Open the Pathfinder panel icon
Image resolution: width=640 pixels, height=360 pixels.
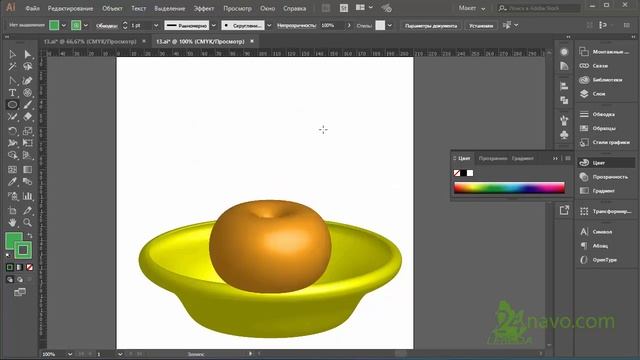(564, 100)
